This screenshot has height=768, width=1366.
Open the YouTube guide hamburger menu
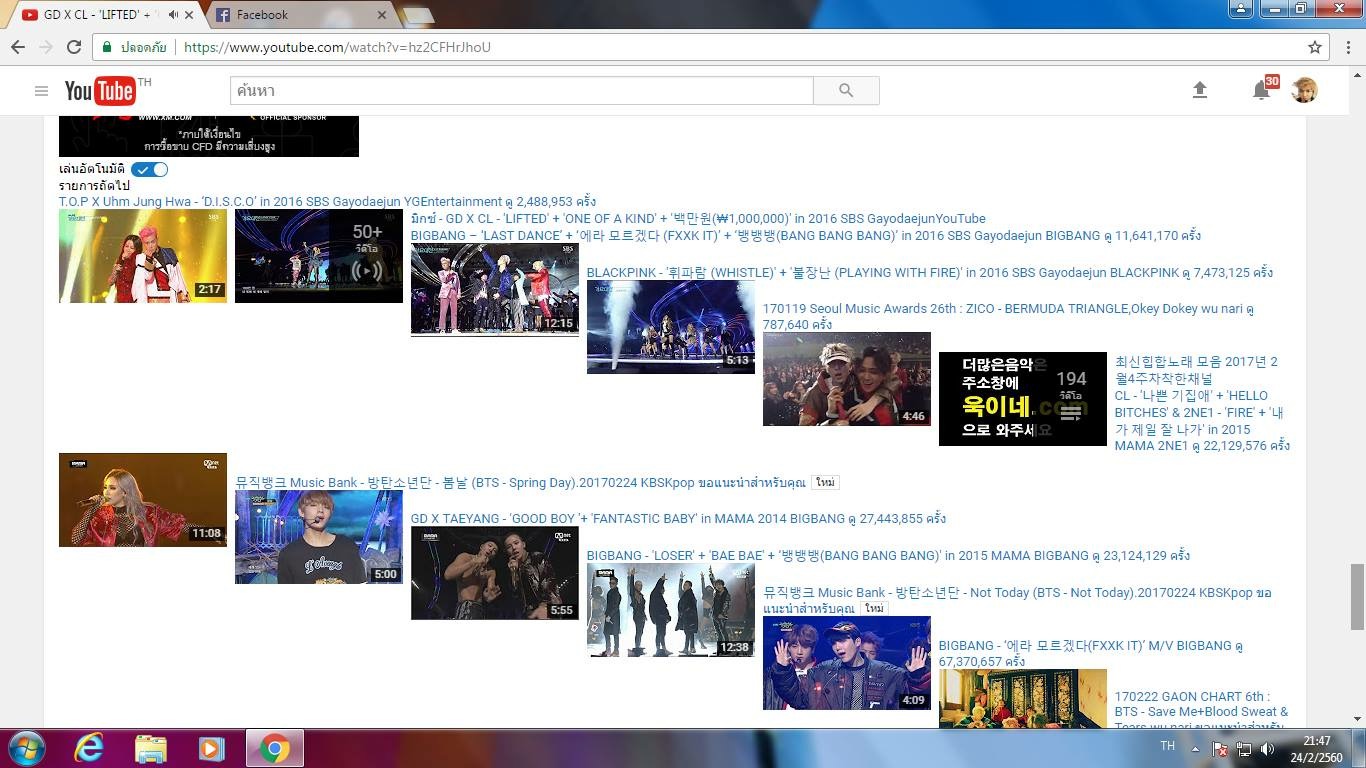click(41, 91)
